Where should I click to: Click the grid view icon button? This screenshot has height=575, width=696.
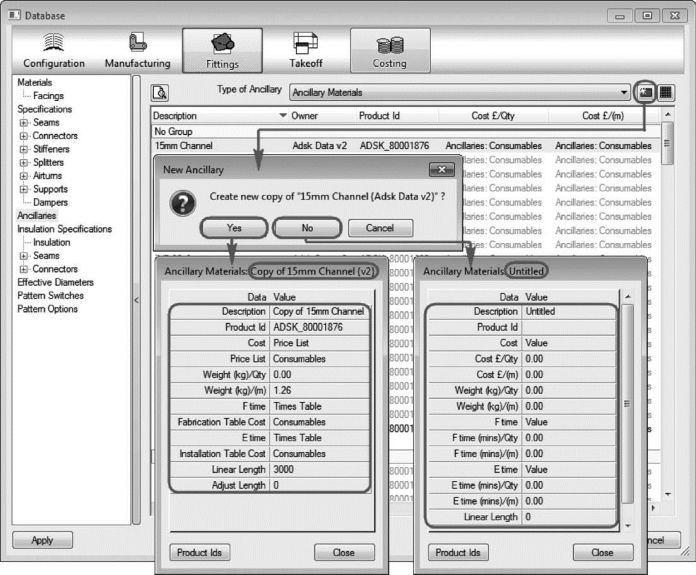(665, 92)
